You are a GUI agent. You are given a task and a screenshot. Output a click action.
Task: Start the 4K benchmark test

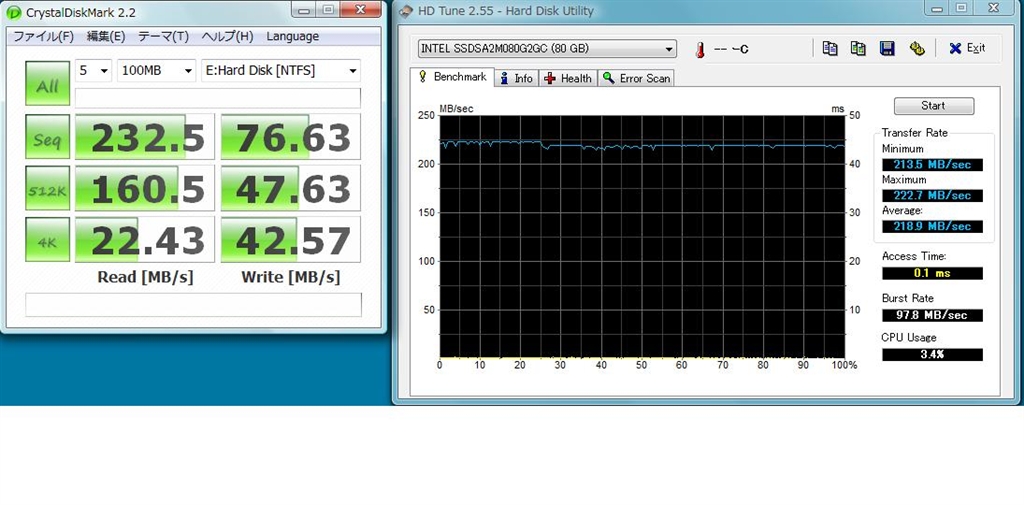47,240
